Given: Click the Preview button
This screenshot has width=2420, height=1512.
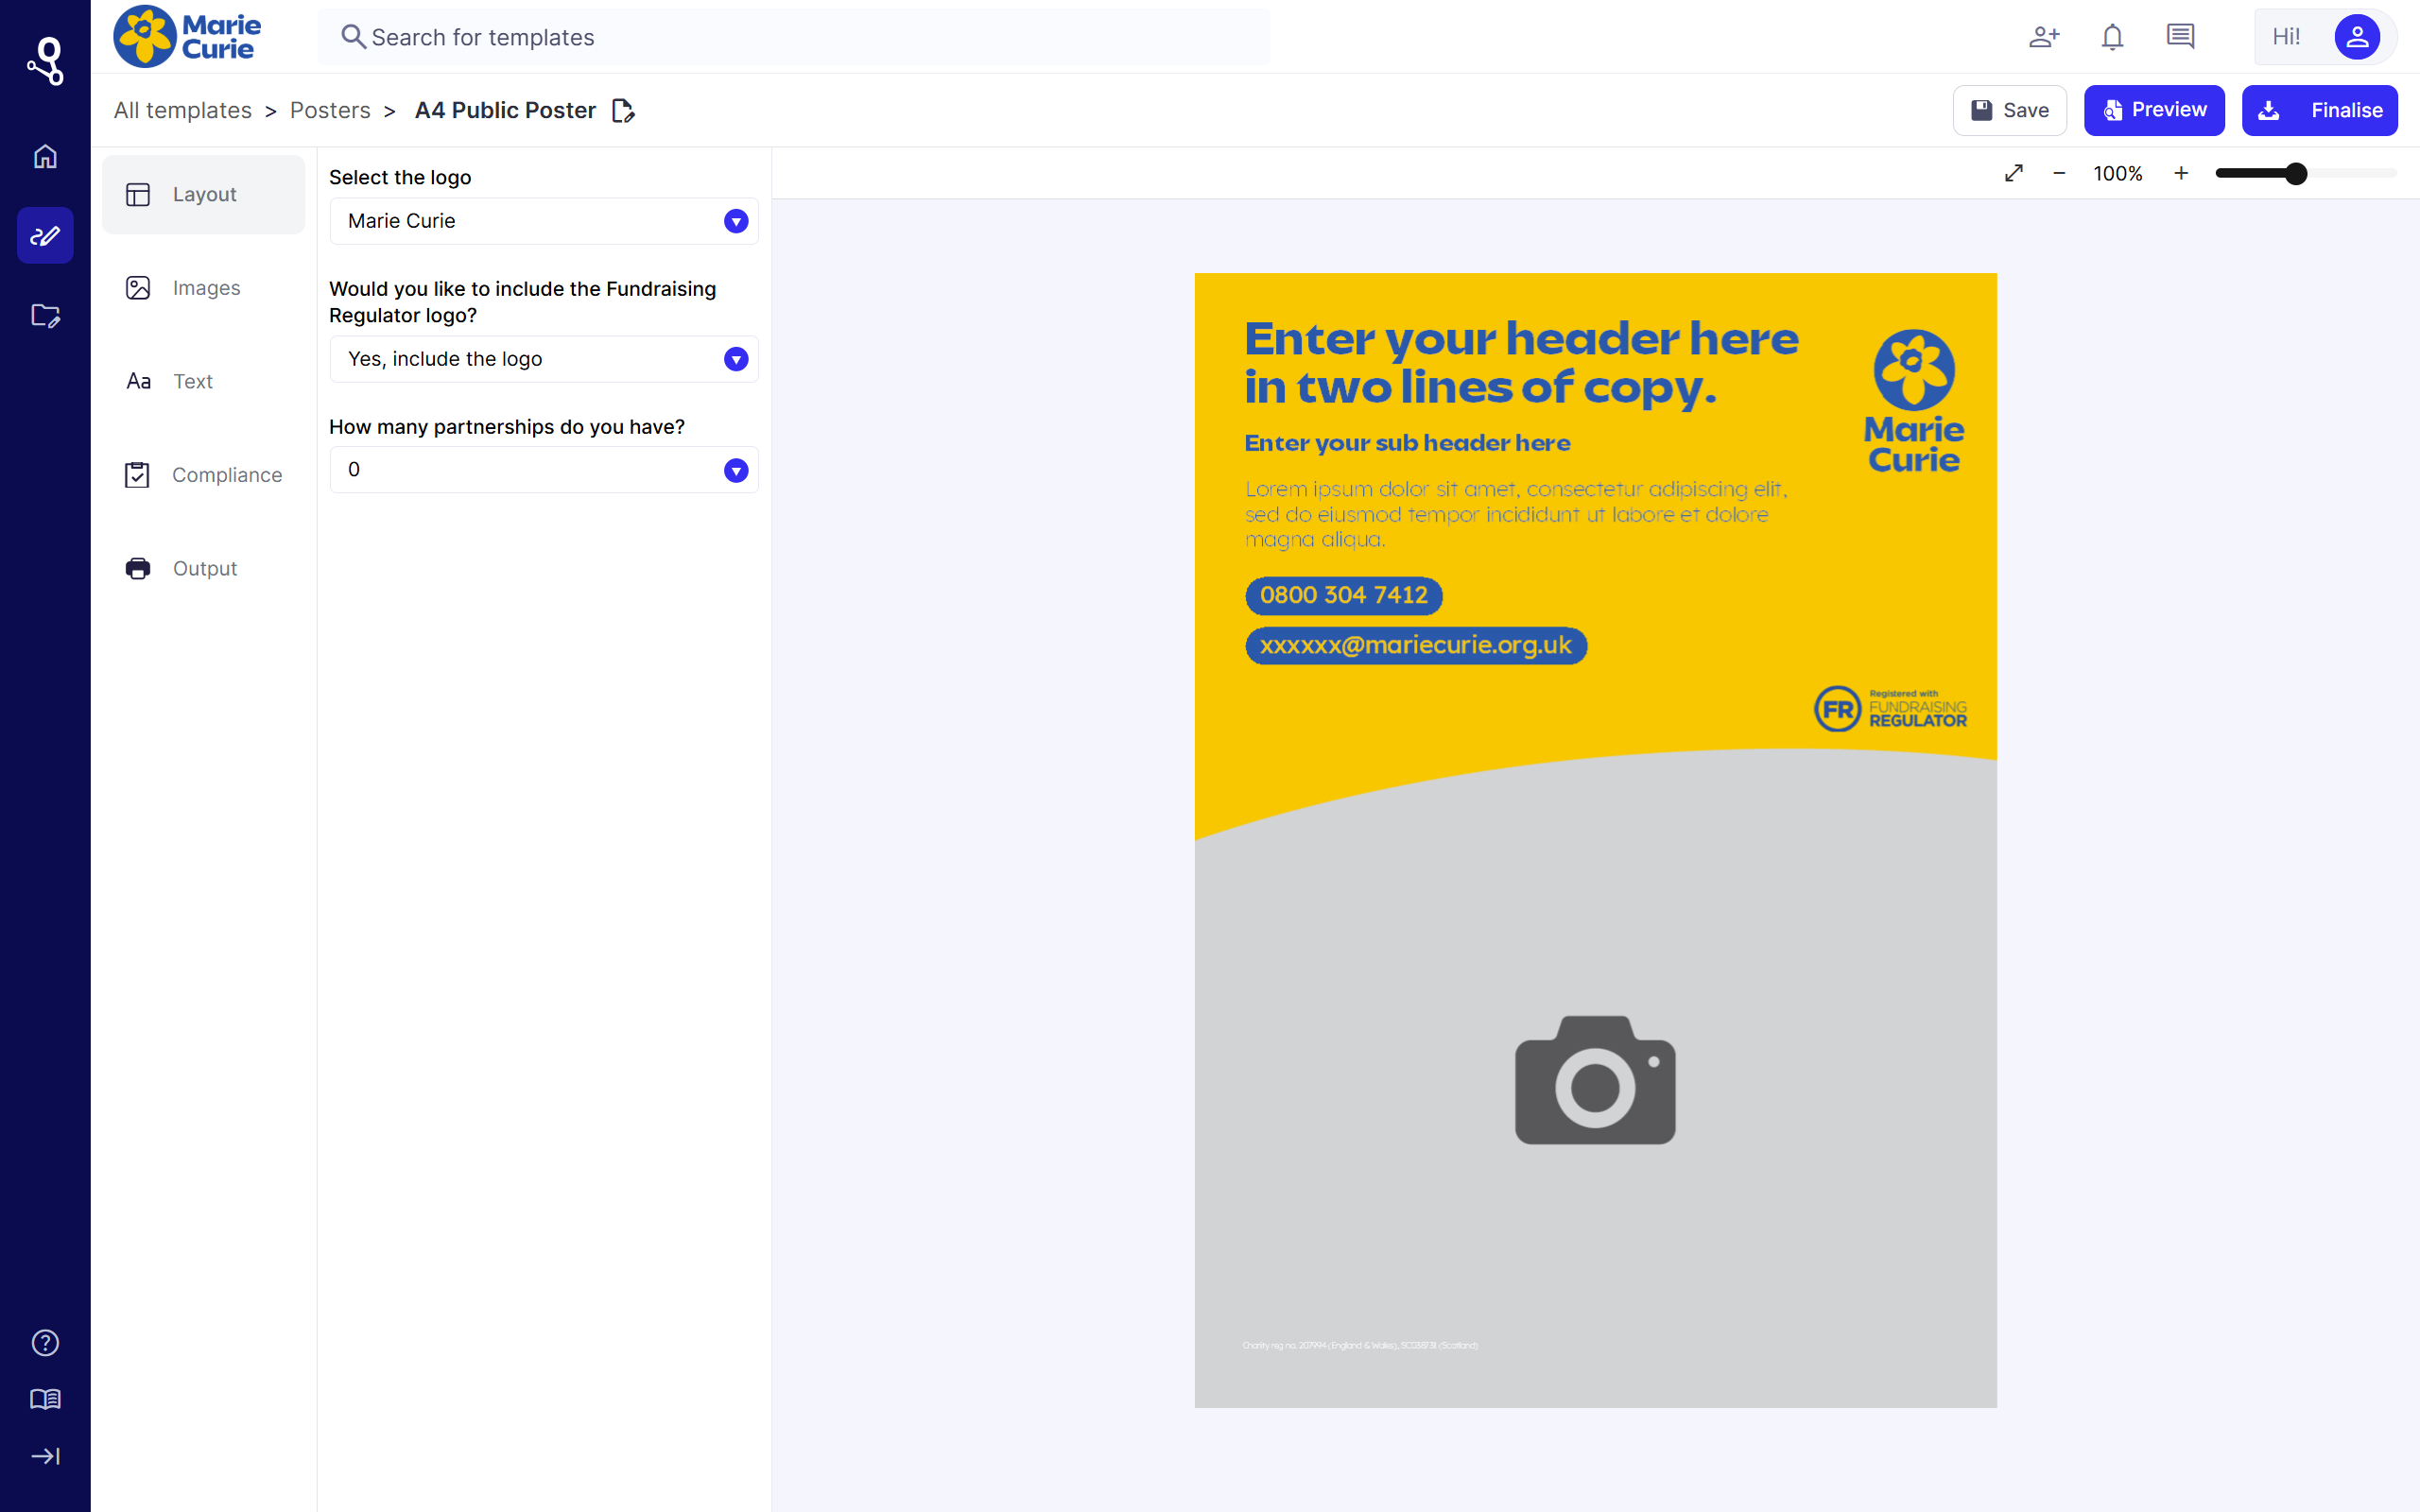Looking at the screenshot, I should click(2154, 110).
